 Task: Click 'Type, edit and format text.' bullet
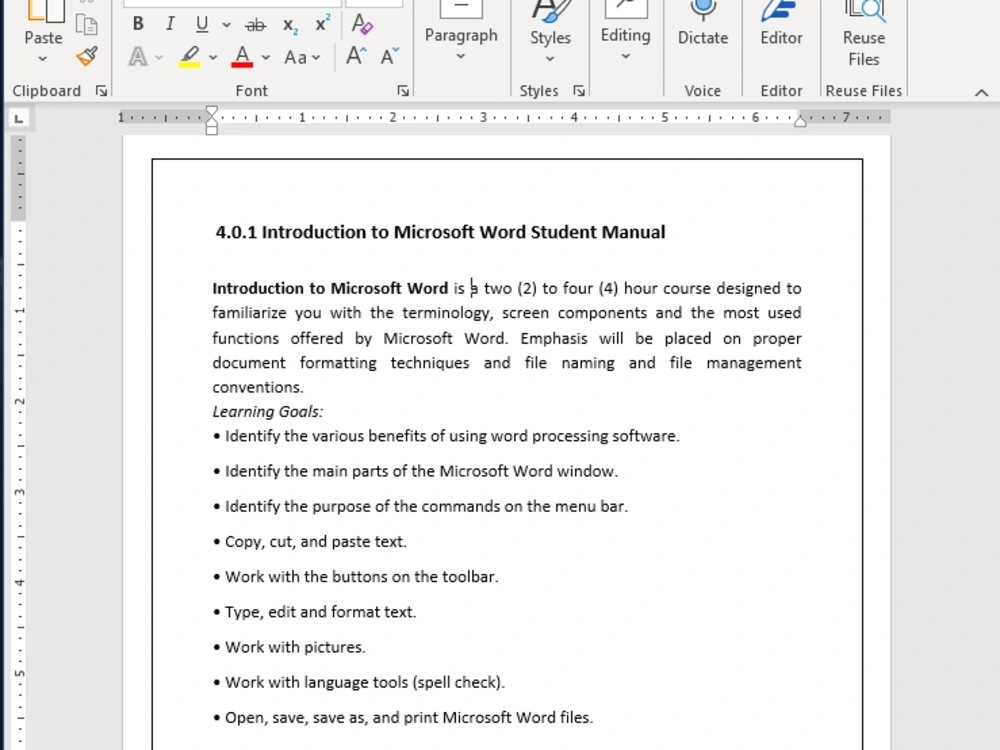click(x=314, y=612)
